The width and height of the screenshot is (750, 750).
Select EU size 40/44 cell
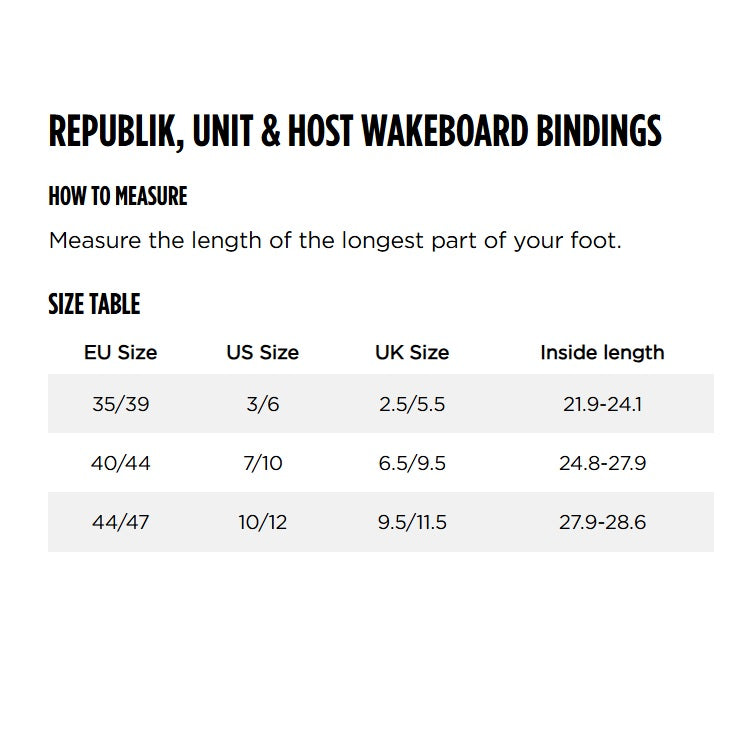click(x=121, y=463)
